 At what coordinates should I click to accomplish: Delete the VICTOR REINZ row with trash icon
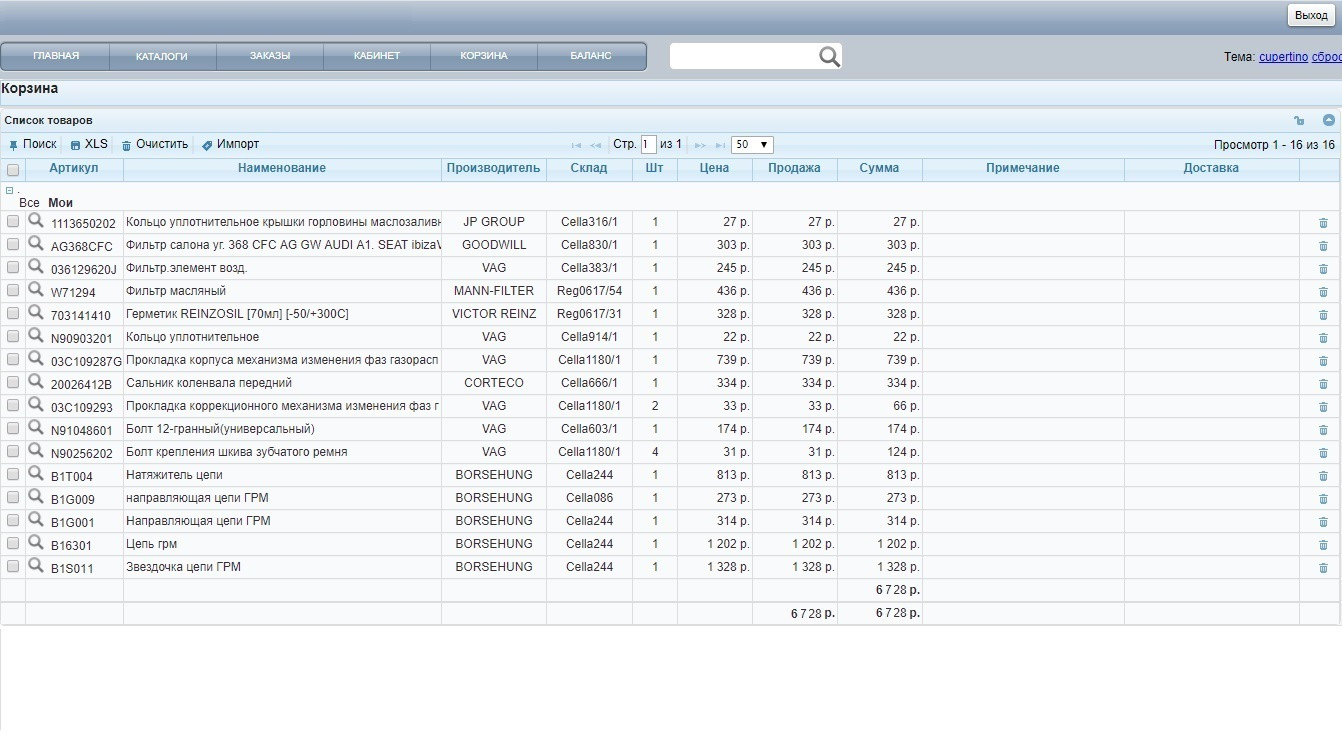coord(1323,315)
